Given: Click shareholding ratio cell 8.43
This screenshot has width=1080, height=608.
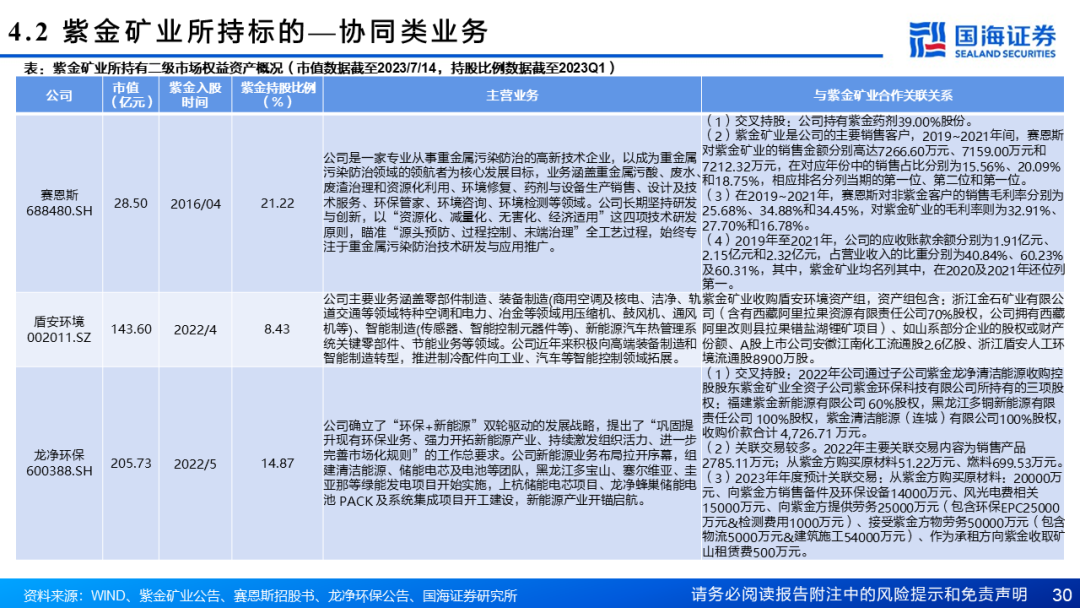Looking at the screenshot, I should [x=278, y=329].
